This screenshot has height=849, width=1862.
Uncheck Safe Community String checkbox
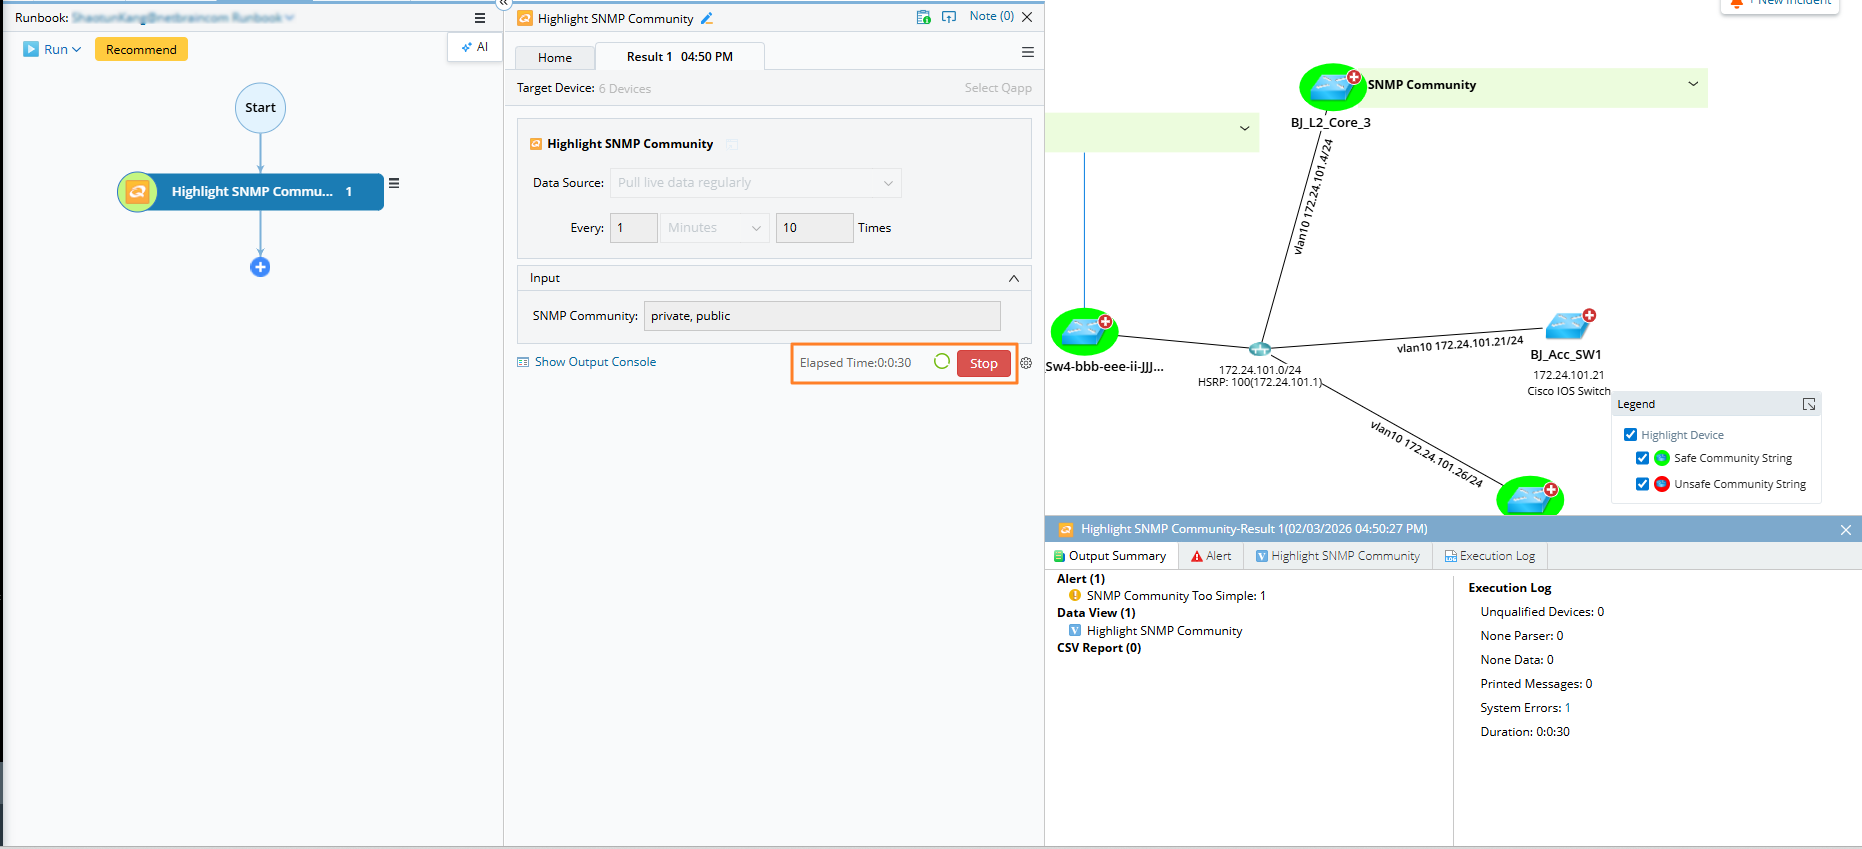coord(1642,458)
